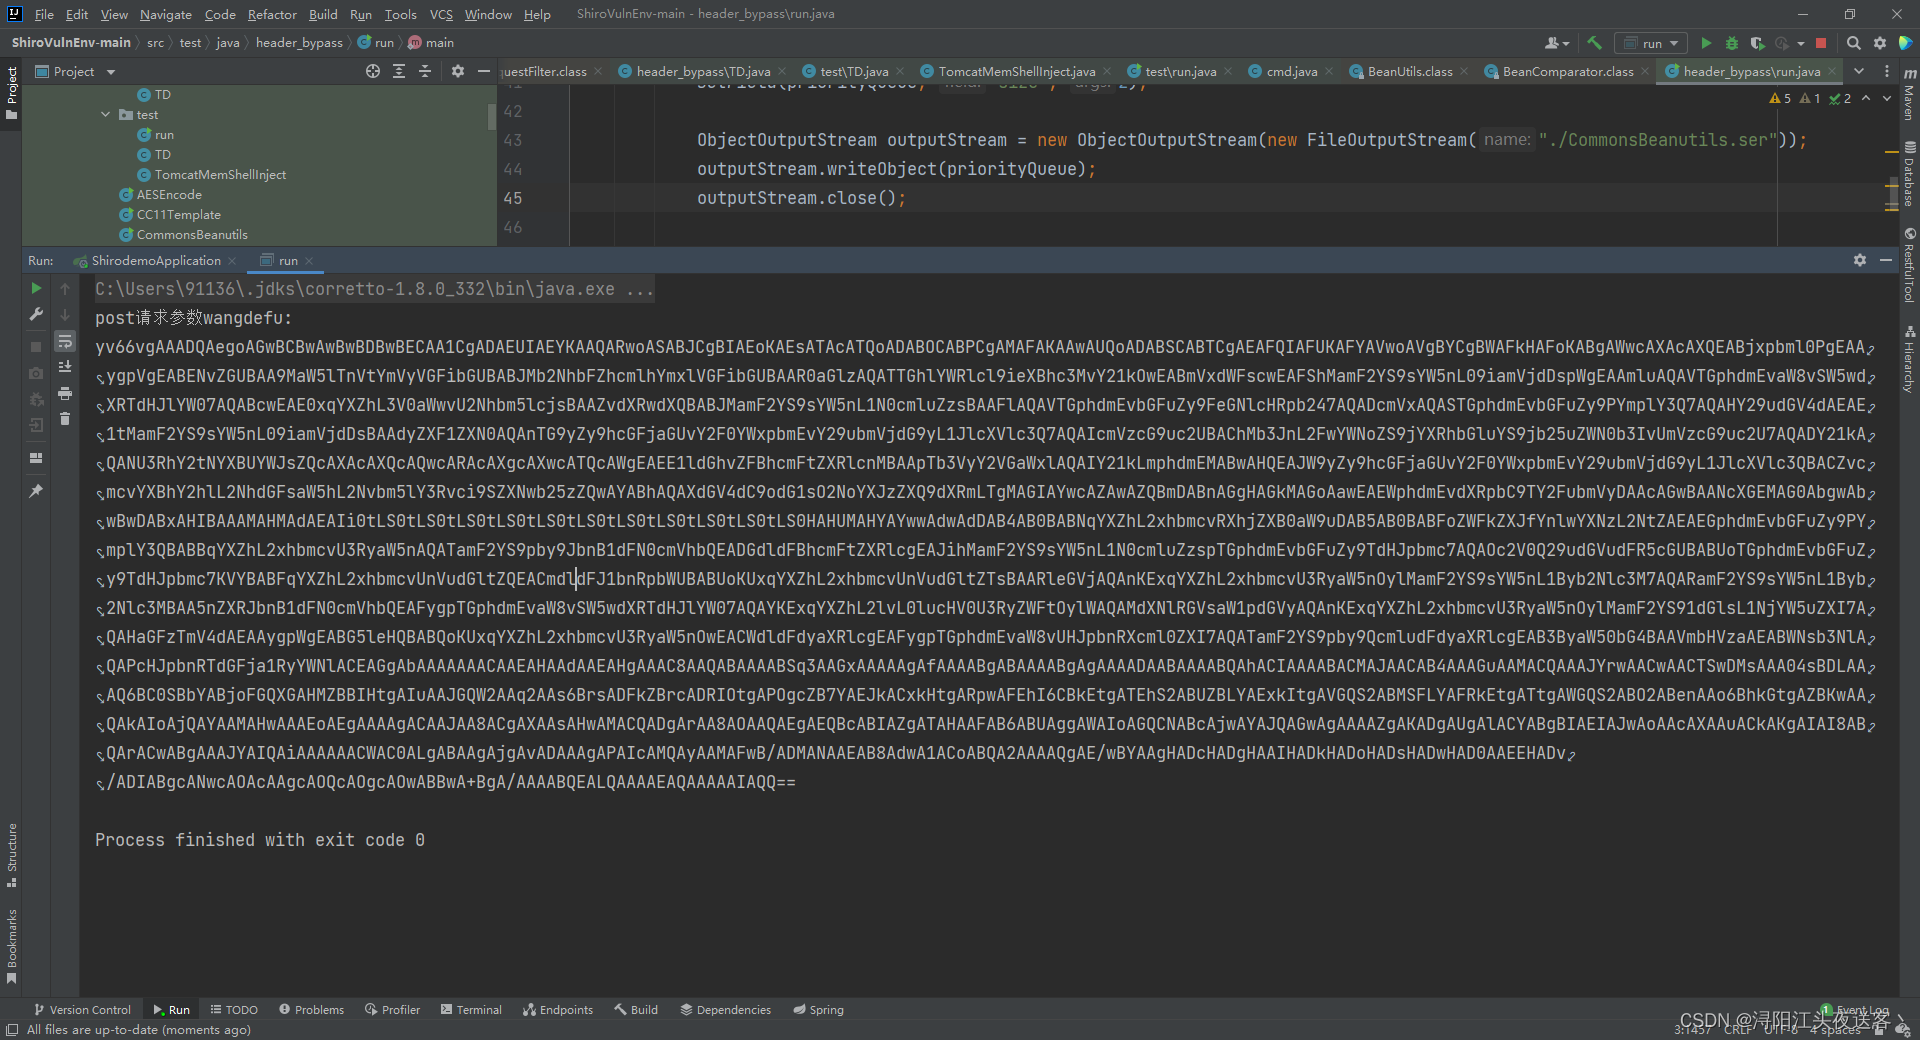Open TomcatMemShellInject in project tree
The height and width of the screenshot is (1040, 1920).
click(x=220, y=175)
